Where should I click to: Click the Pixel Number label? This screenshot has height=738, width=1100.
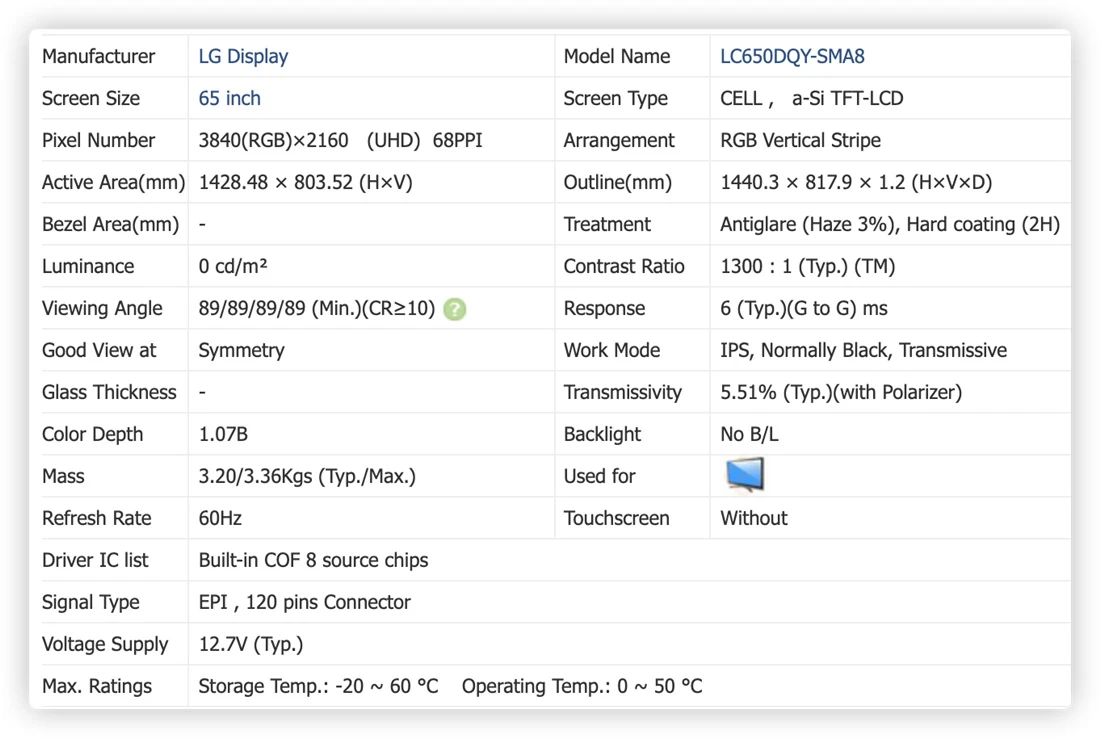(x=98, y=140)
